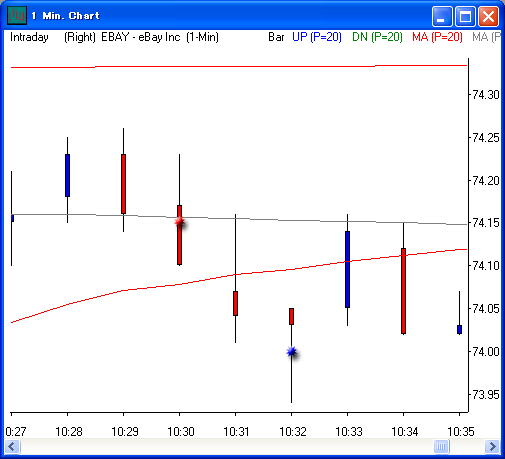Screen dimensions: 505x459
Task: Maximize the 1 Min. Chart window
Action: pos(465,16)
